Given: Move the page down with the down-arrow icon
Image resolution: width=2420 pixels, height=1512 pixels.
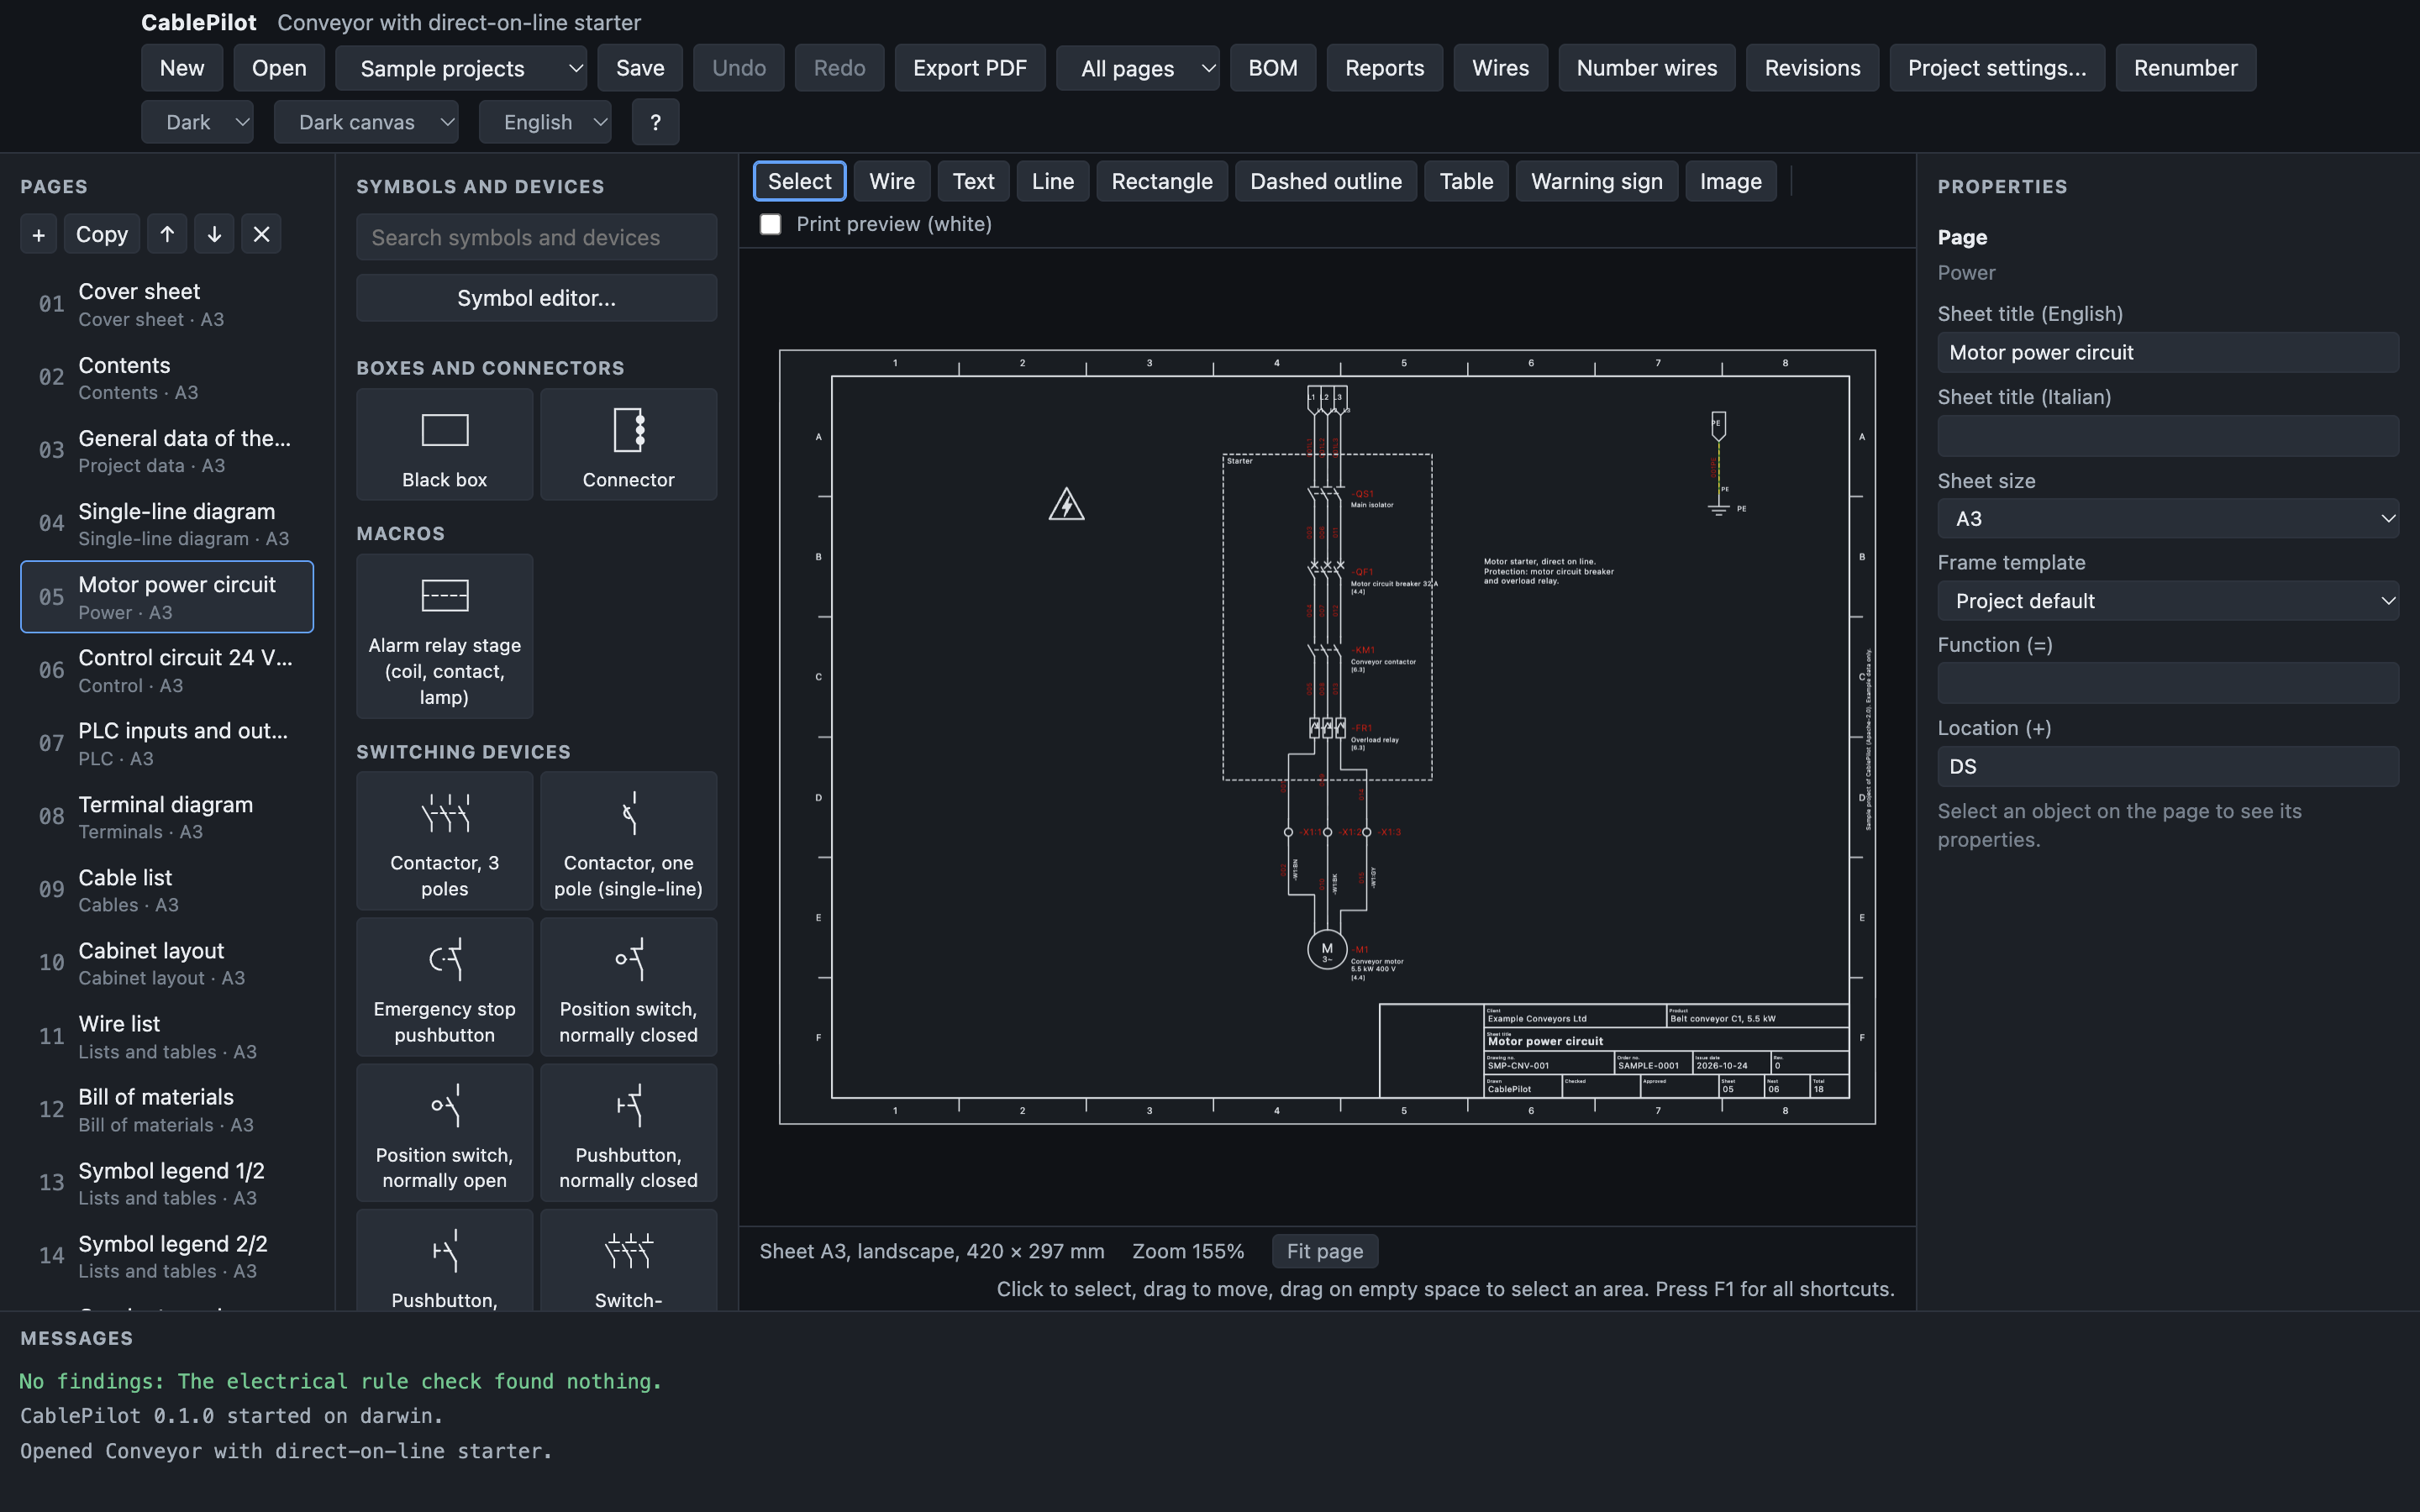Looking at the screenshot, I should coord(214,234).
